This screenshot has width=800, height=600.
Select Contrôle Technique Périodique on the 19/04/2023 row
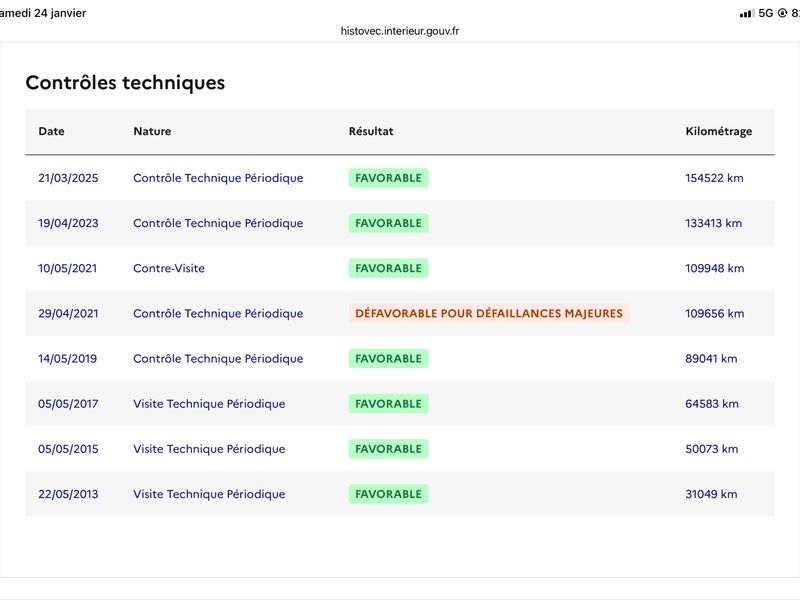coord(218,223)
